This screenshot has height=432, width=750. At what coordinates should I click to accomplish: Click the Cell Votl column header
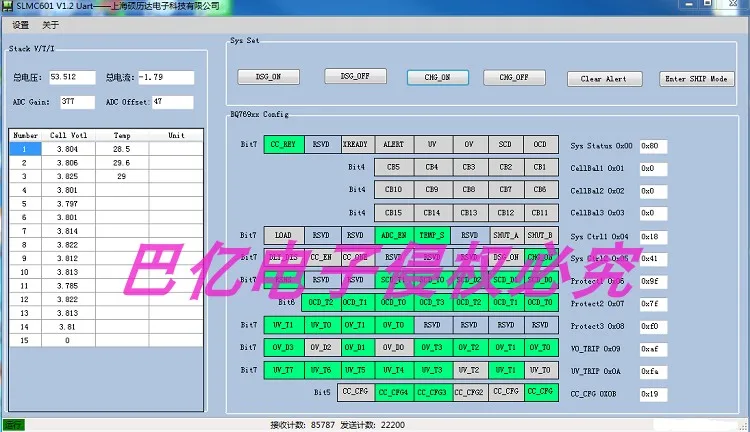(x=68, y=135)
